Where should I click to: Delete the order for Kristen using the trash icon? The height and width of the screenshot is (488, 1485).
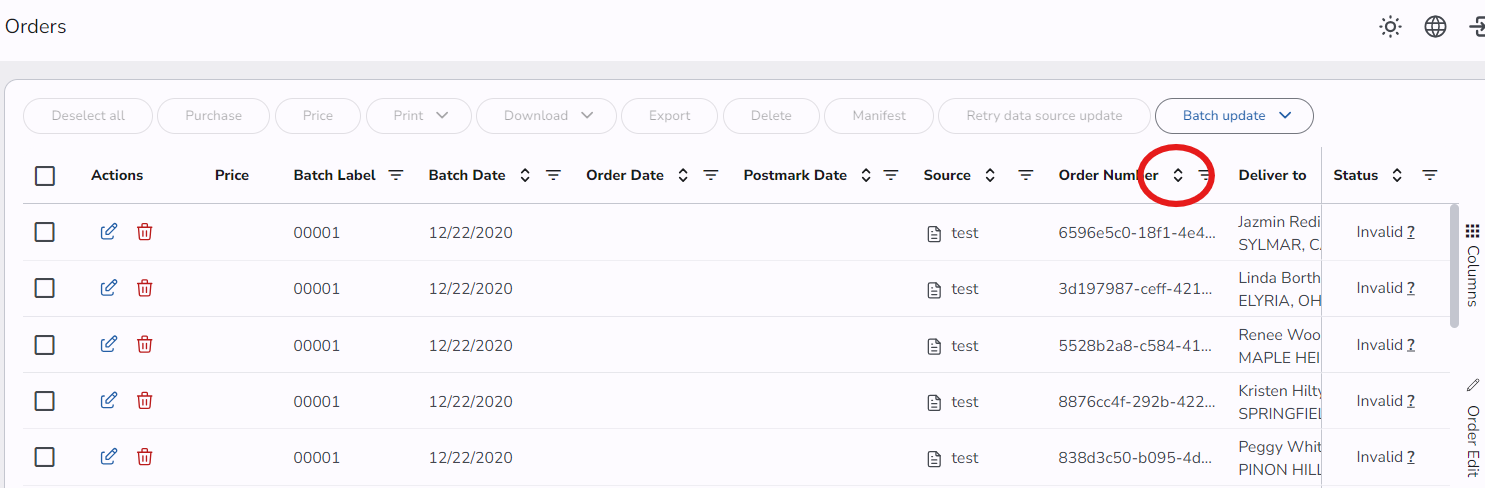click(x=145, y=401)
